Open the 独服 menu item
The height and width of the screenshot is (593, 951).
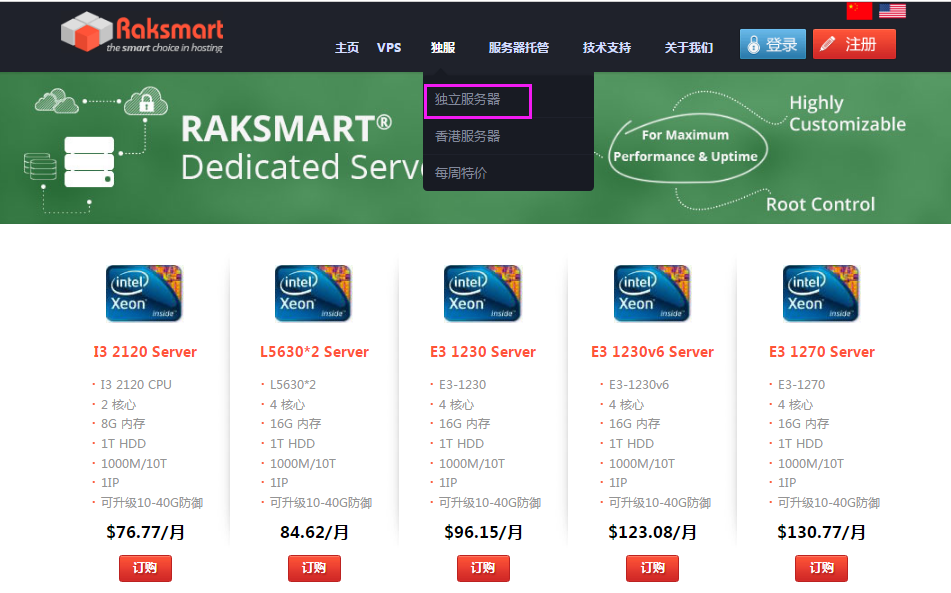pyautogui.click(x=443, y=47)
